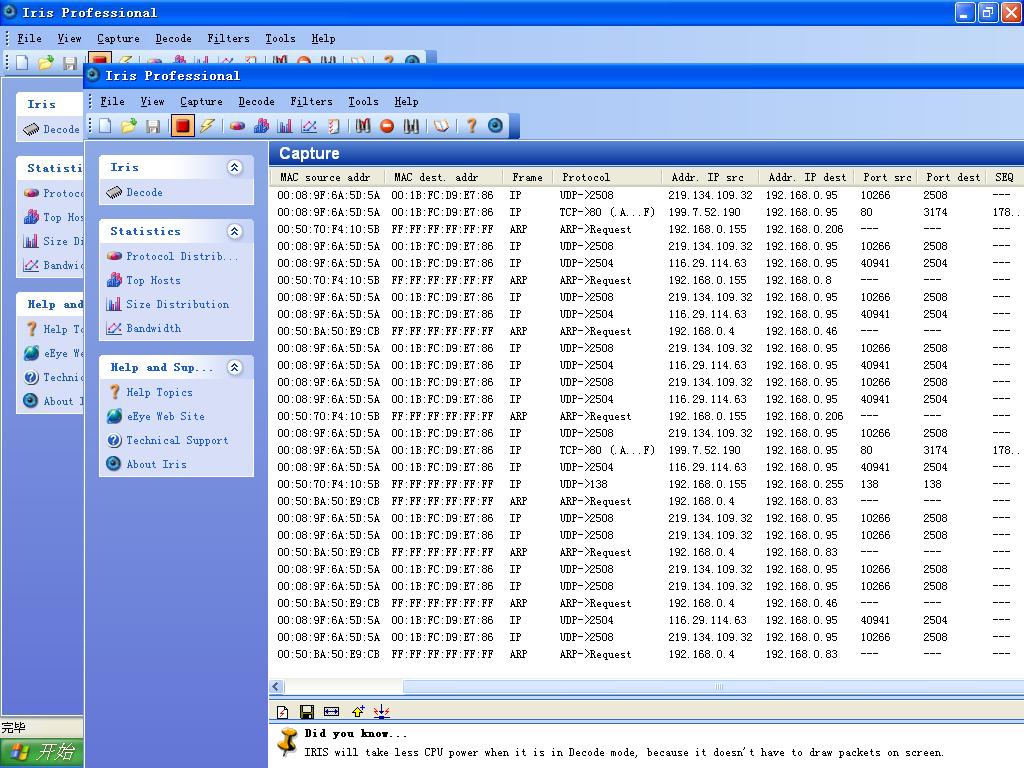
Task: Open the Capture menu
Action: point(201,101)
